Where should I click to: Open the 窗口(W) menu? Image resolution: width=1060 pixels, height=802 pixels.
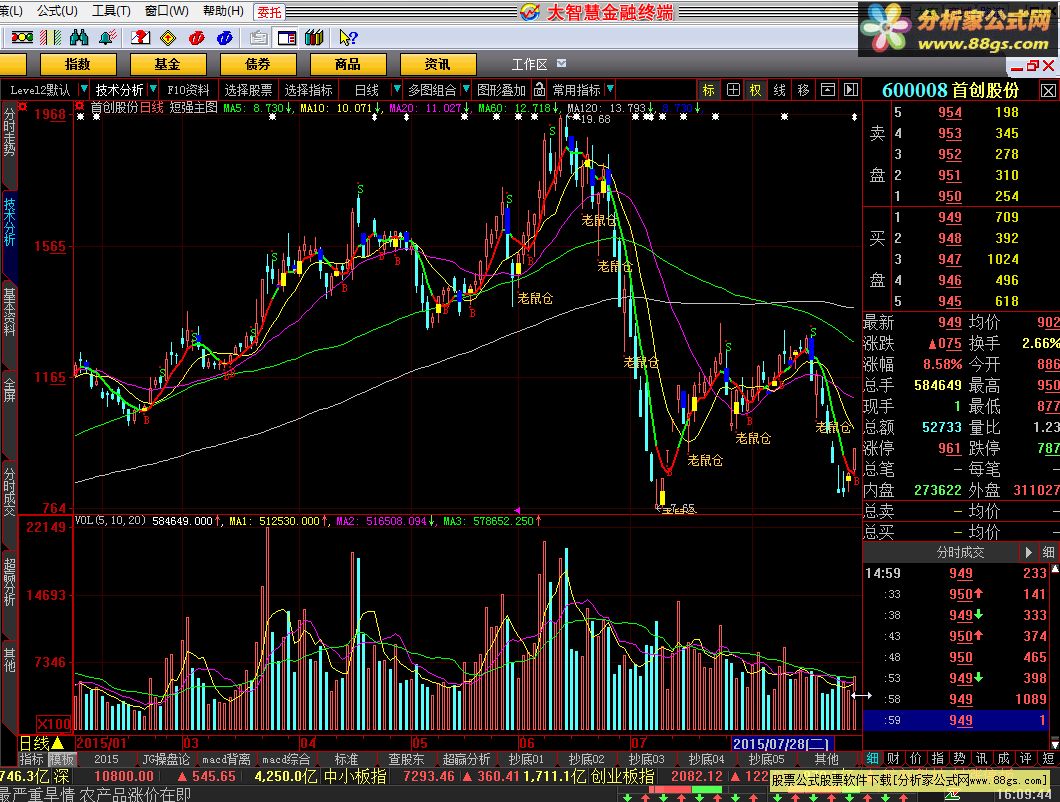coord(166,11)
